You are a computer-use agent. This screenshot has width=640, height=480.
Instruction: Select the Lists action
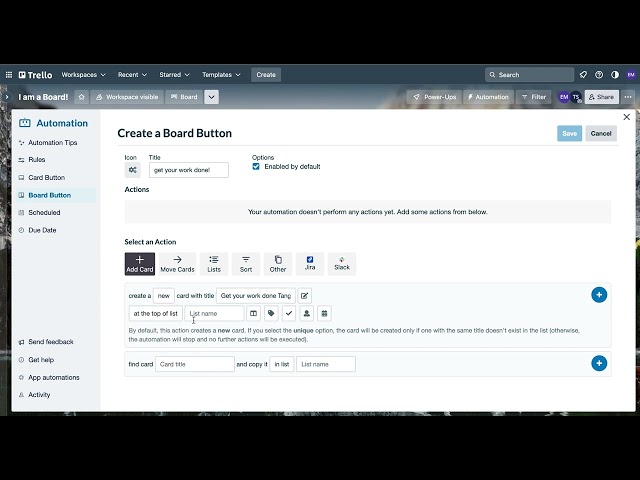point(214,264)
